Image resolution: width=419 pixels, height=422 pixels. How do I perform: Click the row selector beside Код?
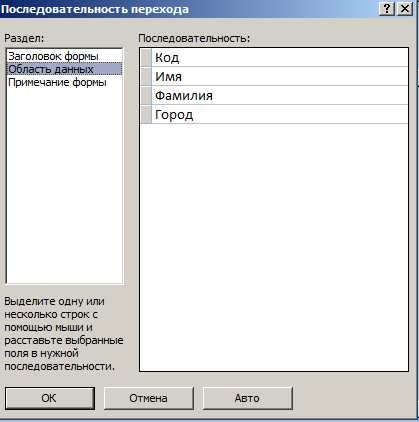tap(146, 58)
